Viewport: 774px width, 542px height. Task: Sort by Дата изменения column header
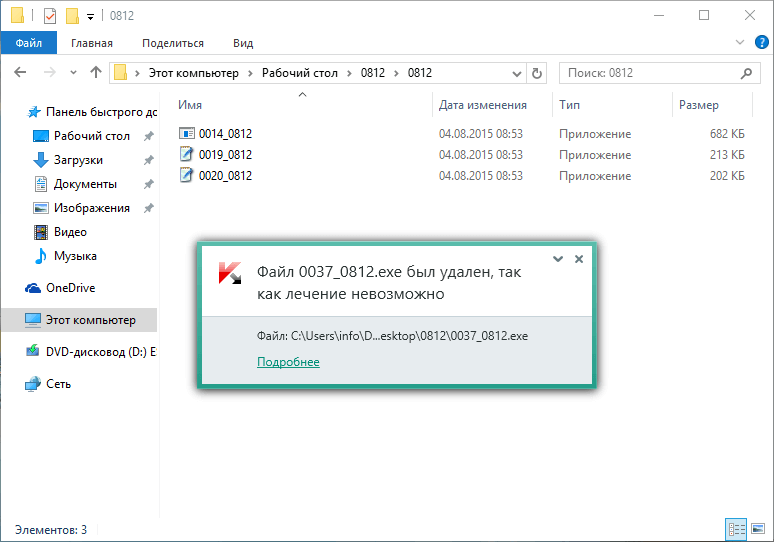(482, 105)
